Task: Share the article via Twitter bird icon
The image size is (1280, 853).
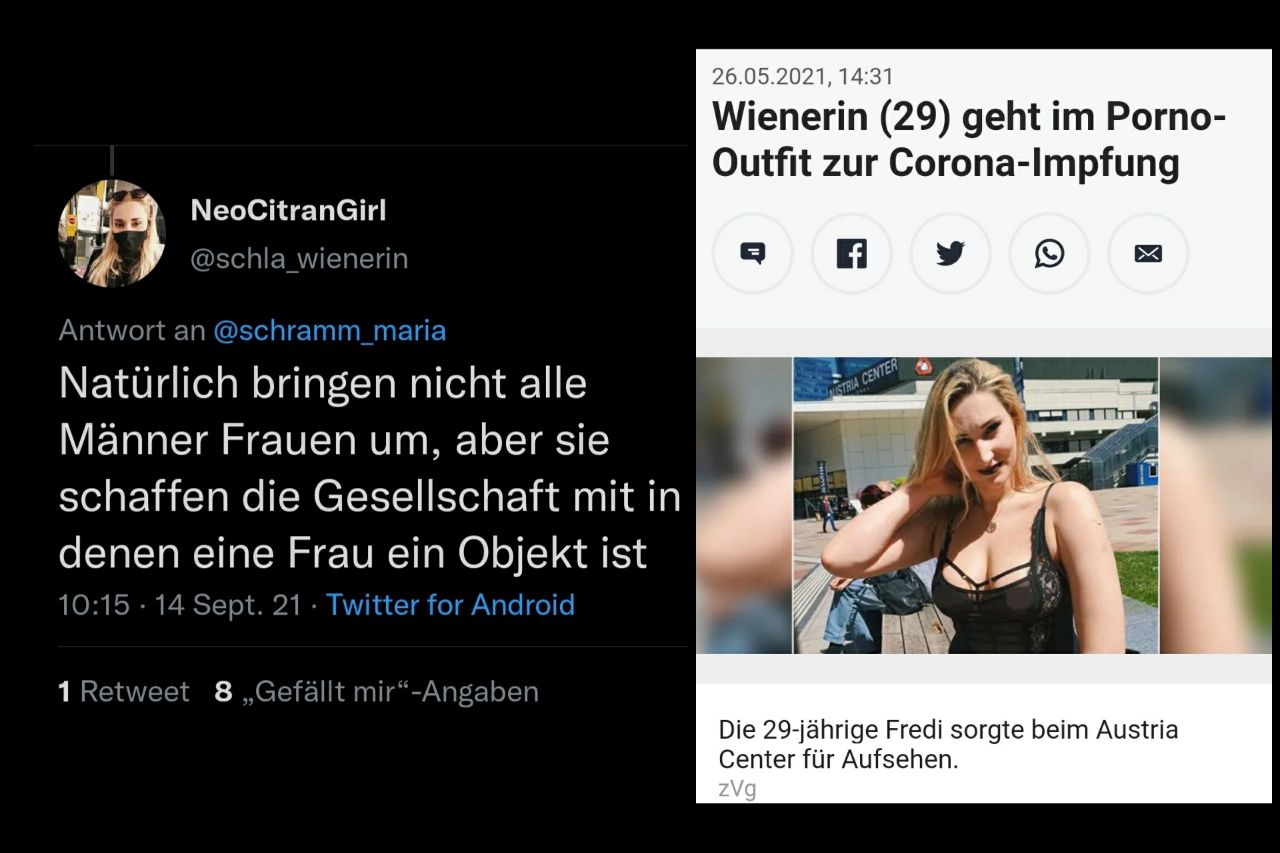Action: coord(950,254)
